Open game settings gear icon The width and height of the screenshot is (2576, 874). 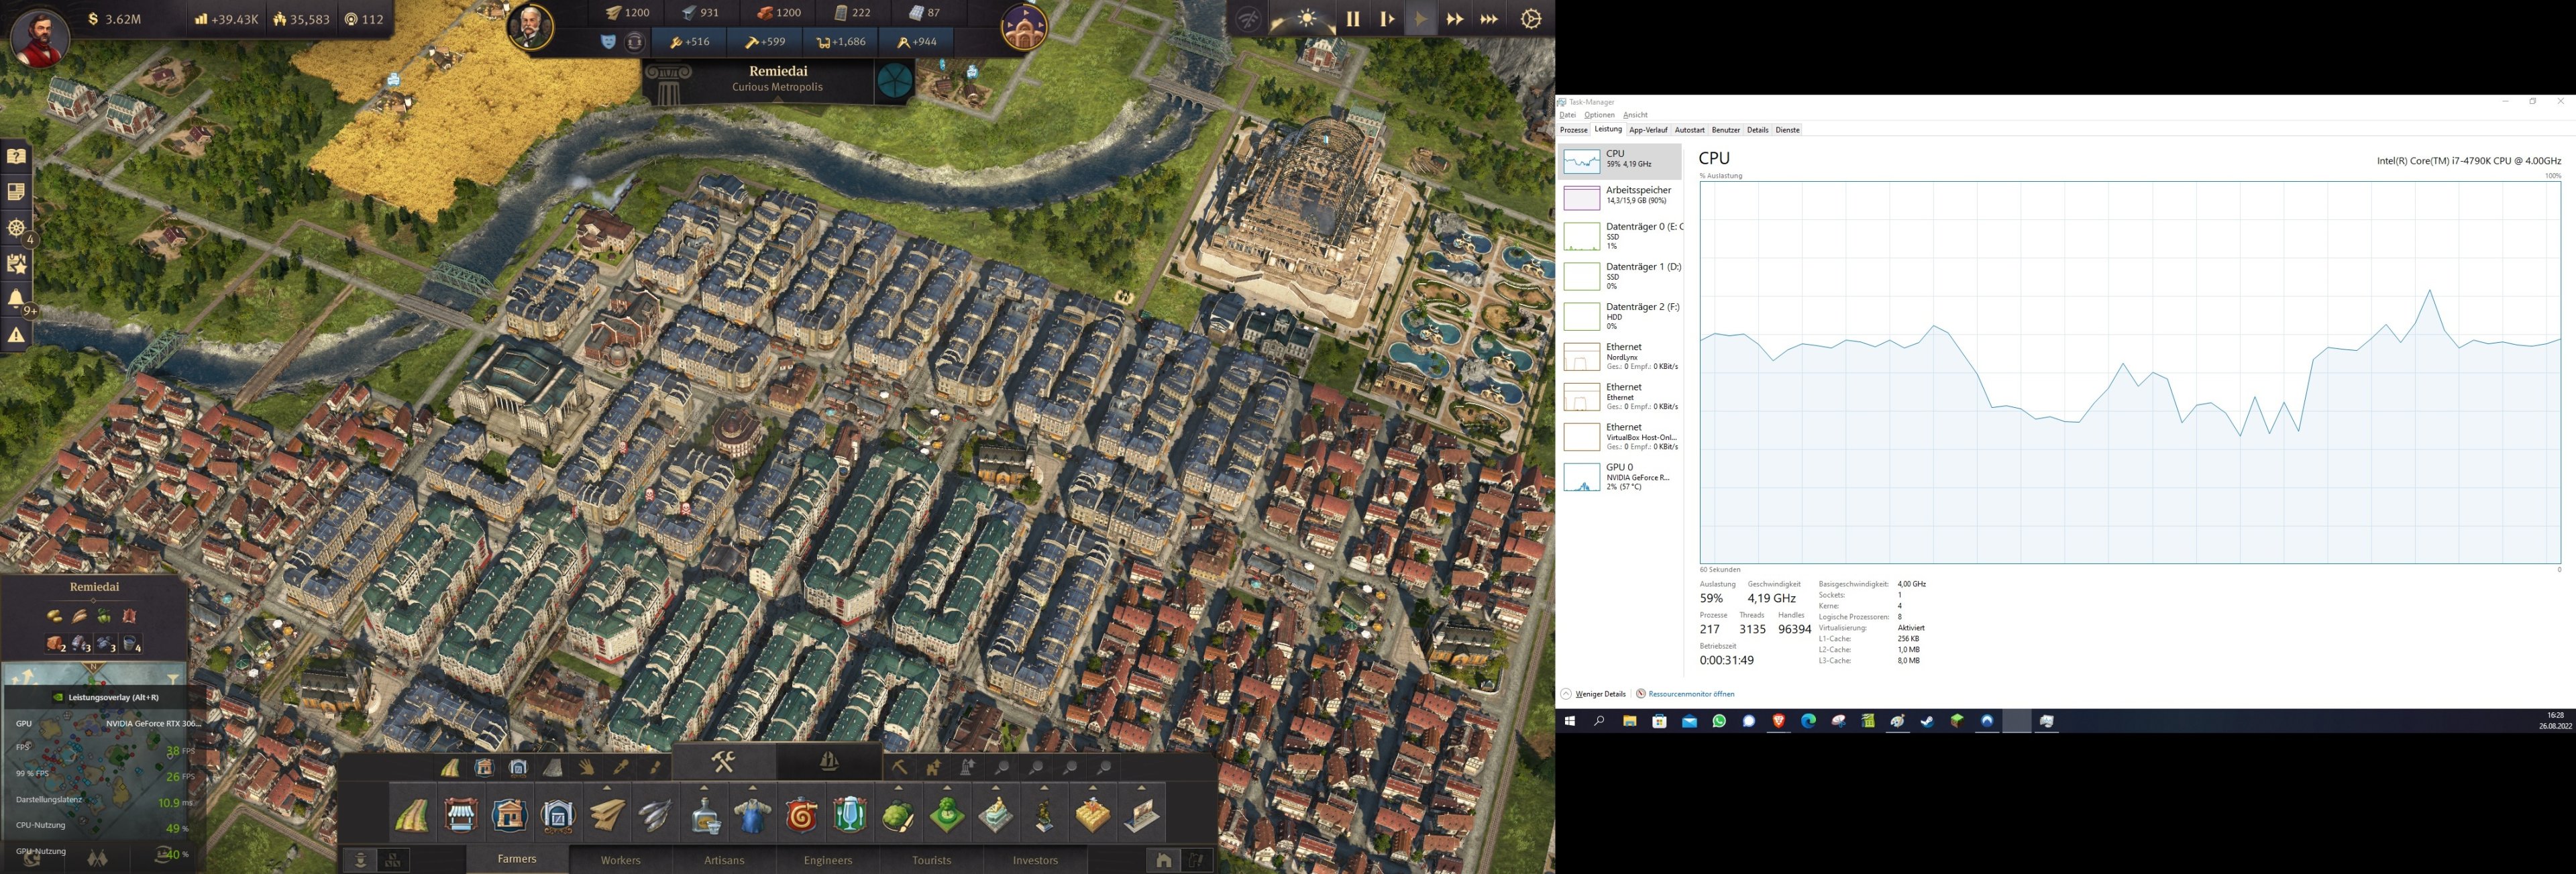[x=1530, y=19]
